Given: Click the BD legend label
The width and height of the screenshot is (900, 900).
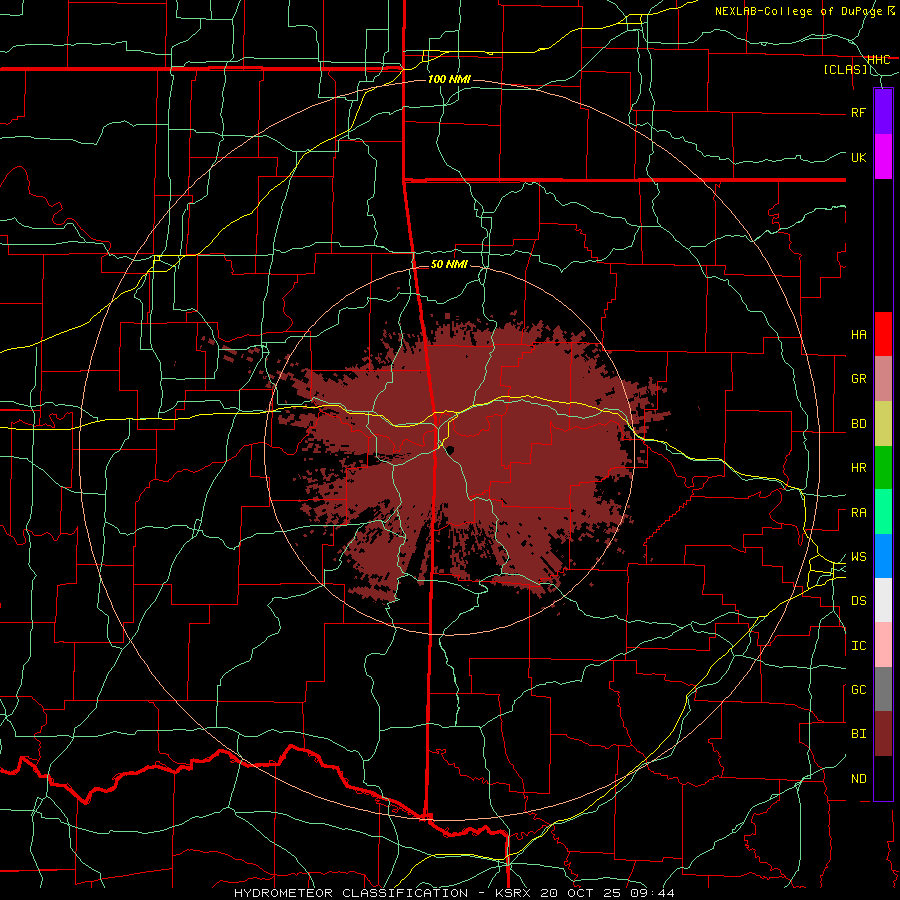Looking at the screenshot, I should point(859,424).
